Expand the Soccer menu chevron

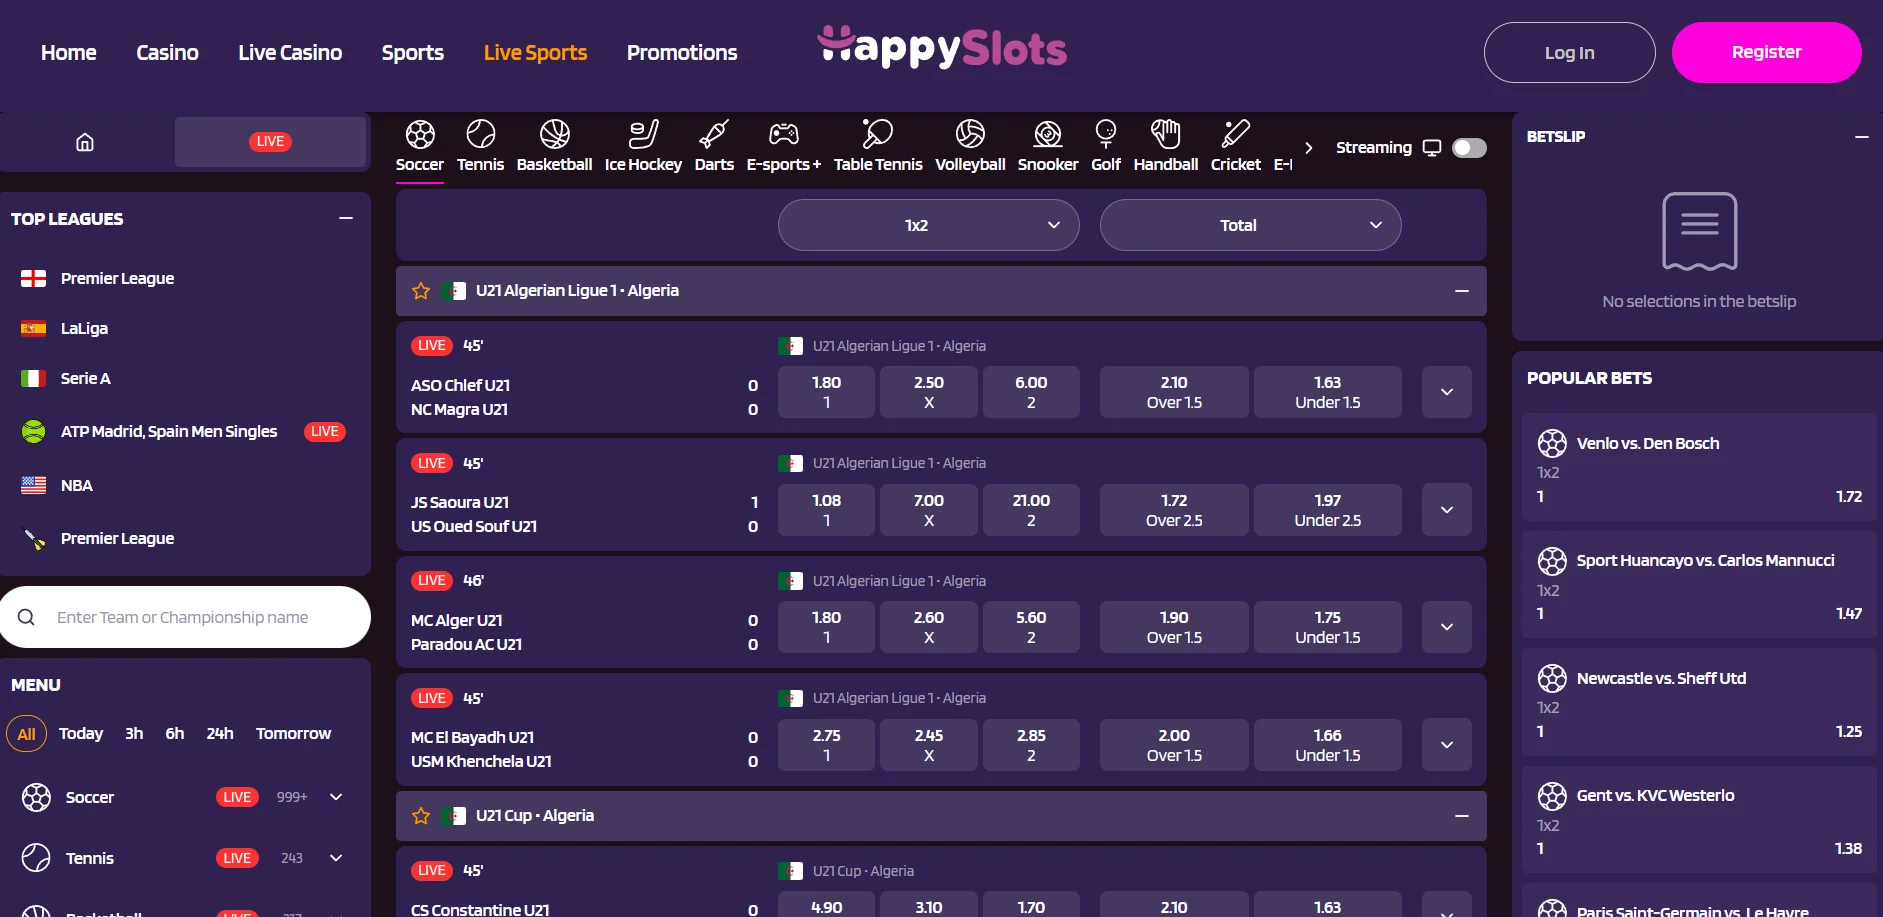click(x=336, y=797)
